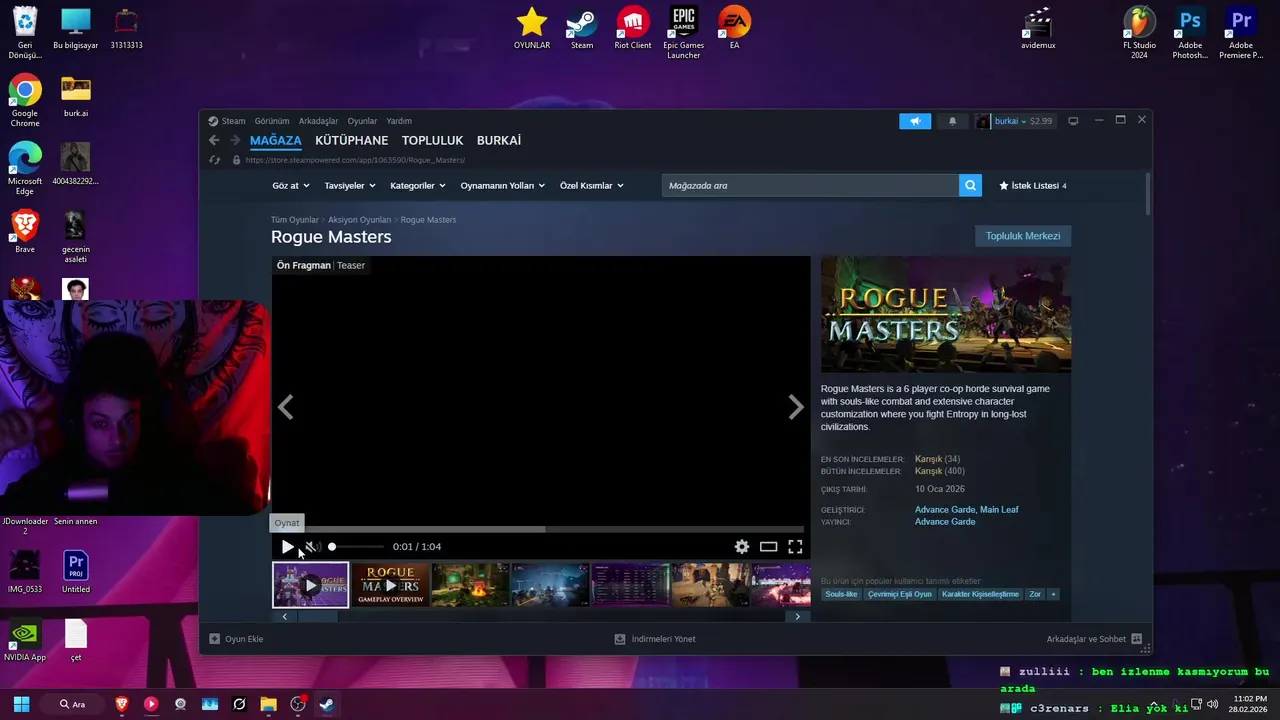The height and width of the screenshot is (720, 1280).
Task: Expand the Kategoriler dropdown
Action: point(418,186)
